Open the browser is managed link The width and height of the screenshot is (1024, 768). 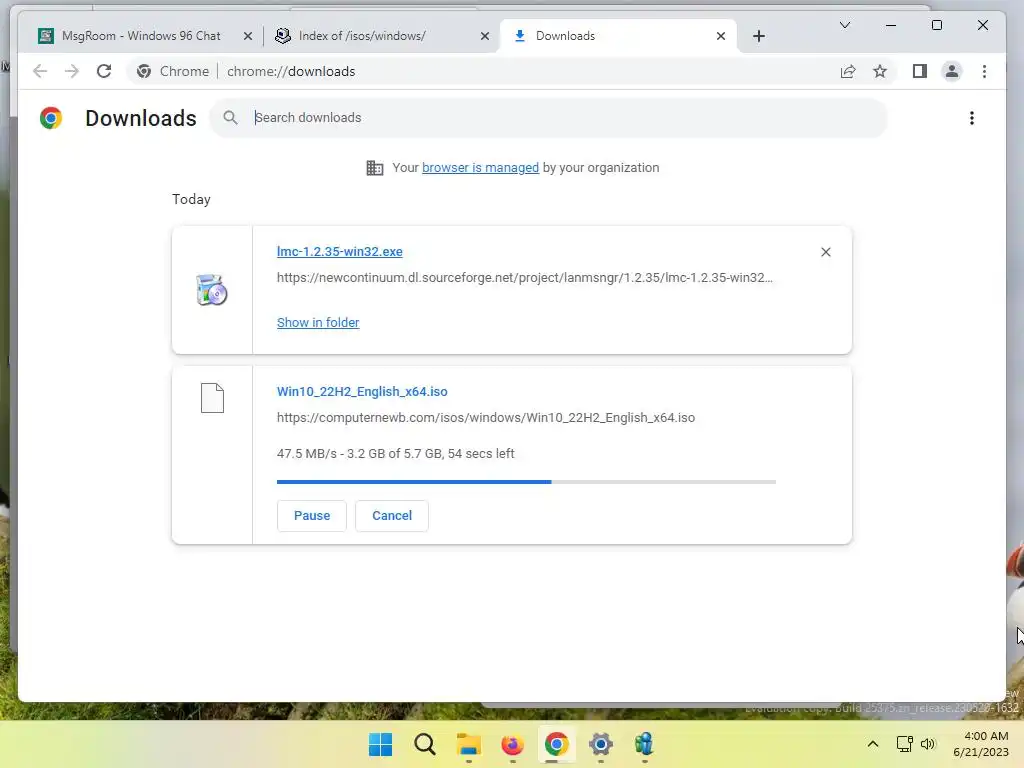click(480, 168)
